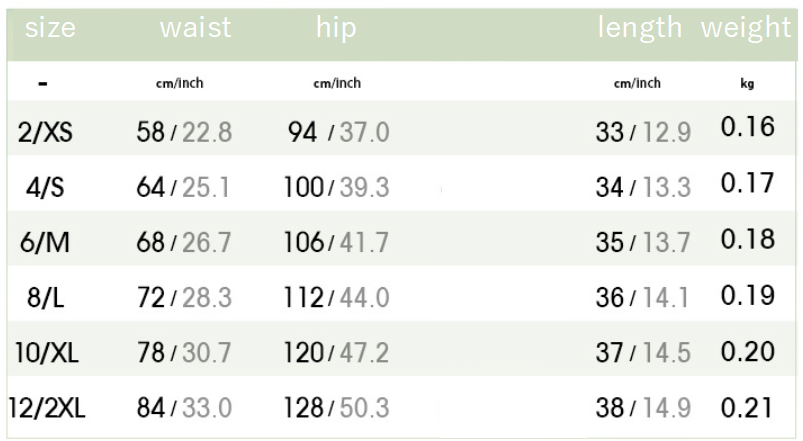Click the length value 35 / 13.7
This screenshot has height=441, width=803.
(643, 243)
